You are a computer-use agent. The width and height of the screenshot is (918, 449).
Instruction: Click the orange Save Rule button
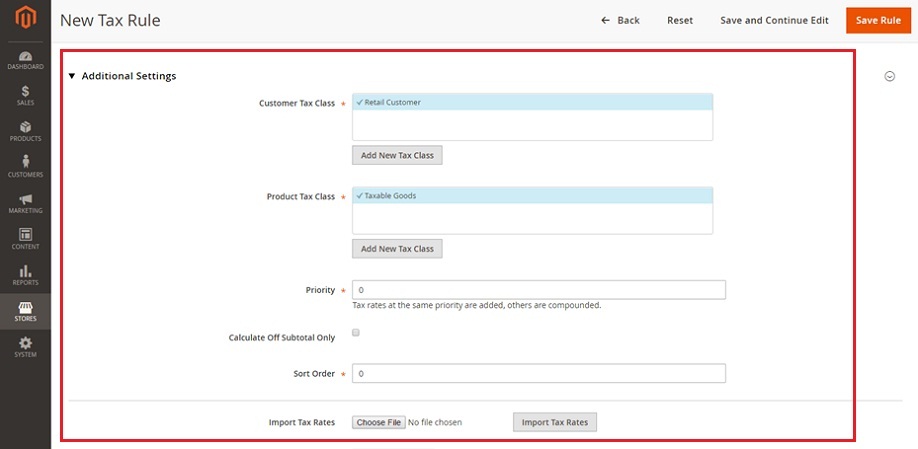point(878,20)
